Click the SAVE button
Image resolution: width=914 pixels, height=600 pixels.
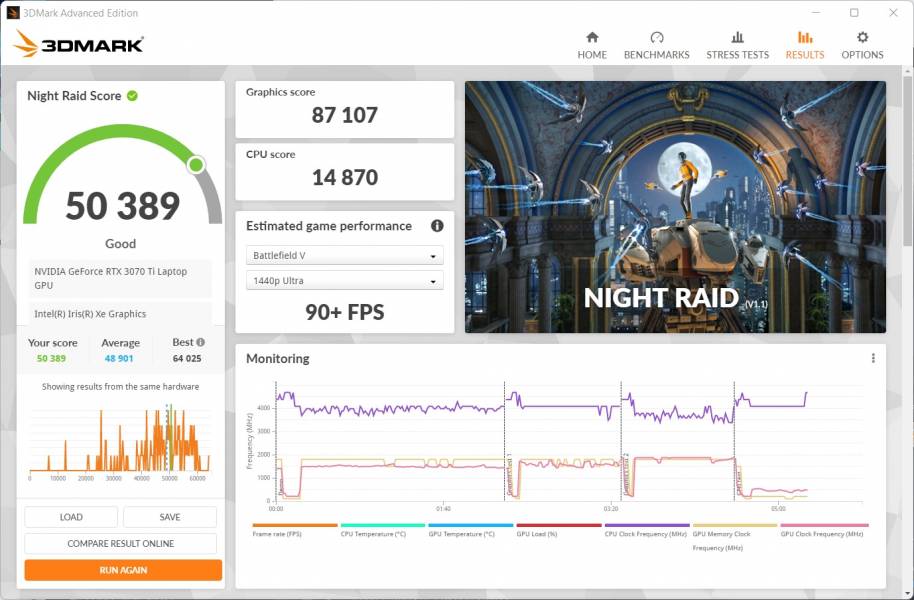point(170,517)
